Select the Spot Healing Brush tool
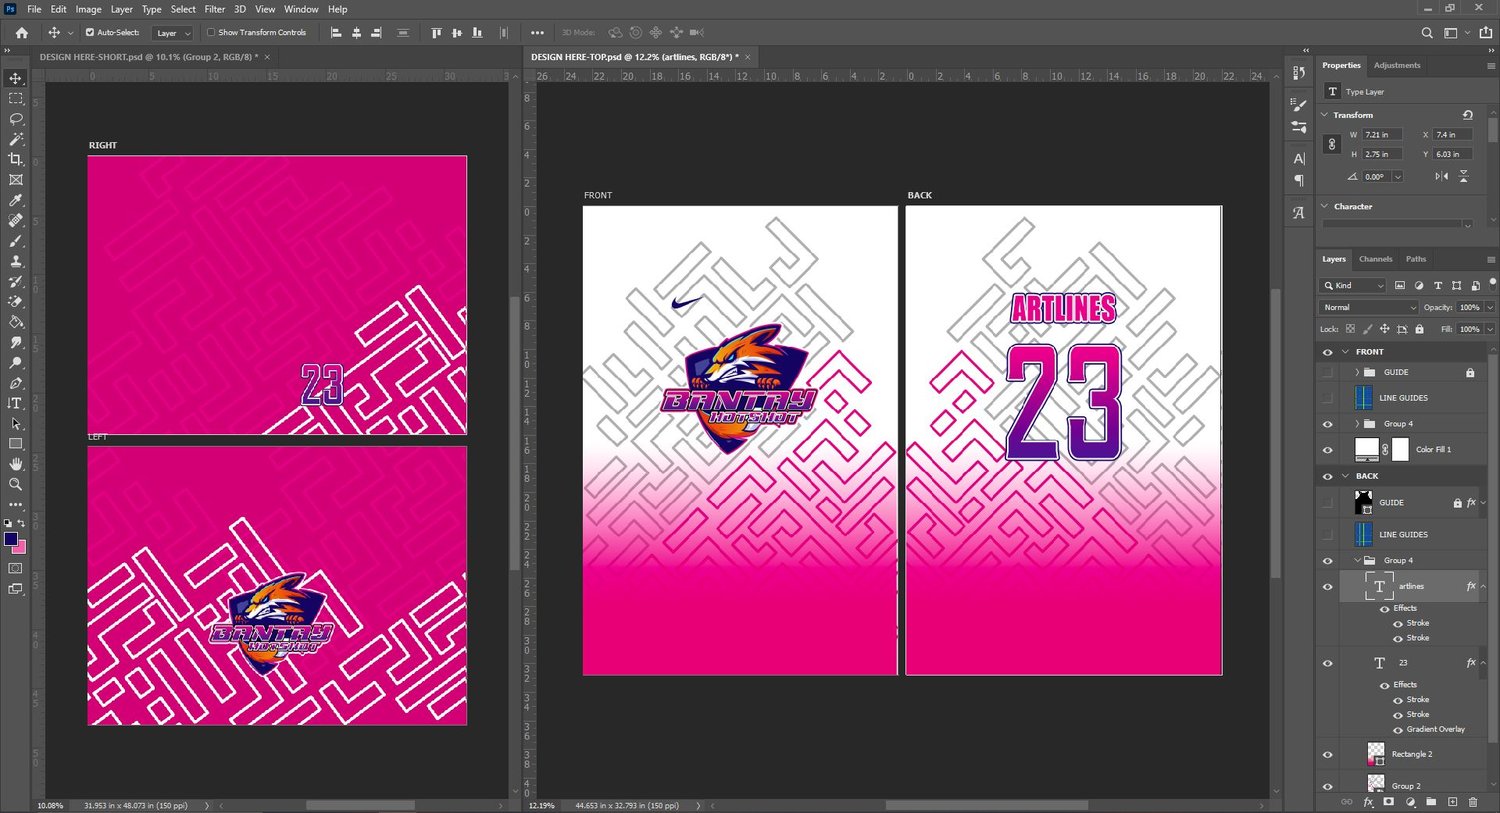 click(15, 221)
